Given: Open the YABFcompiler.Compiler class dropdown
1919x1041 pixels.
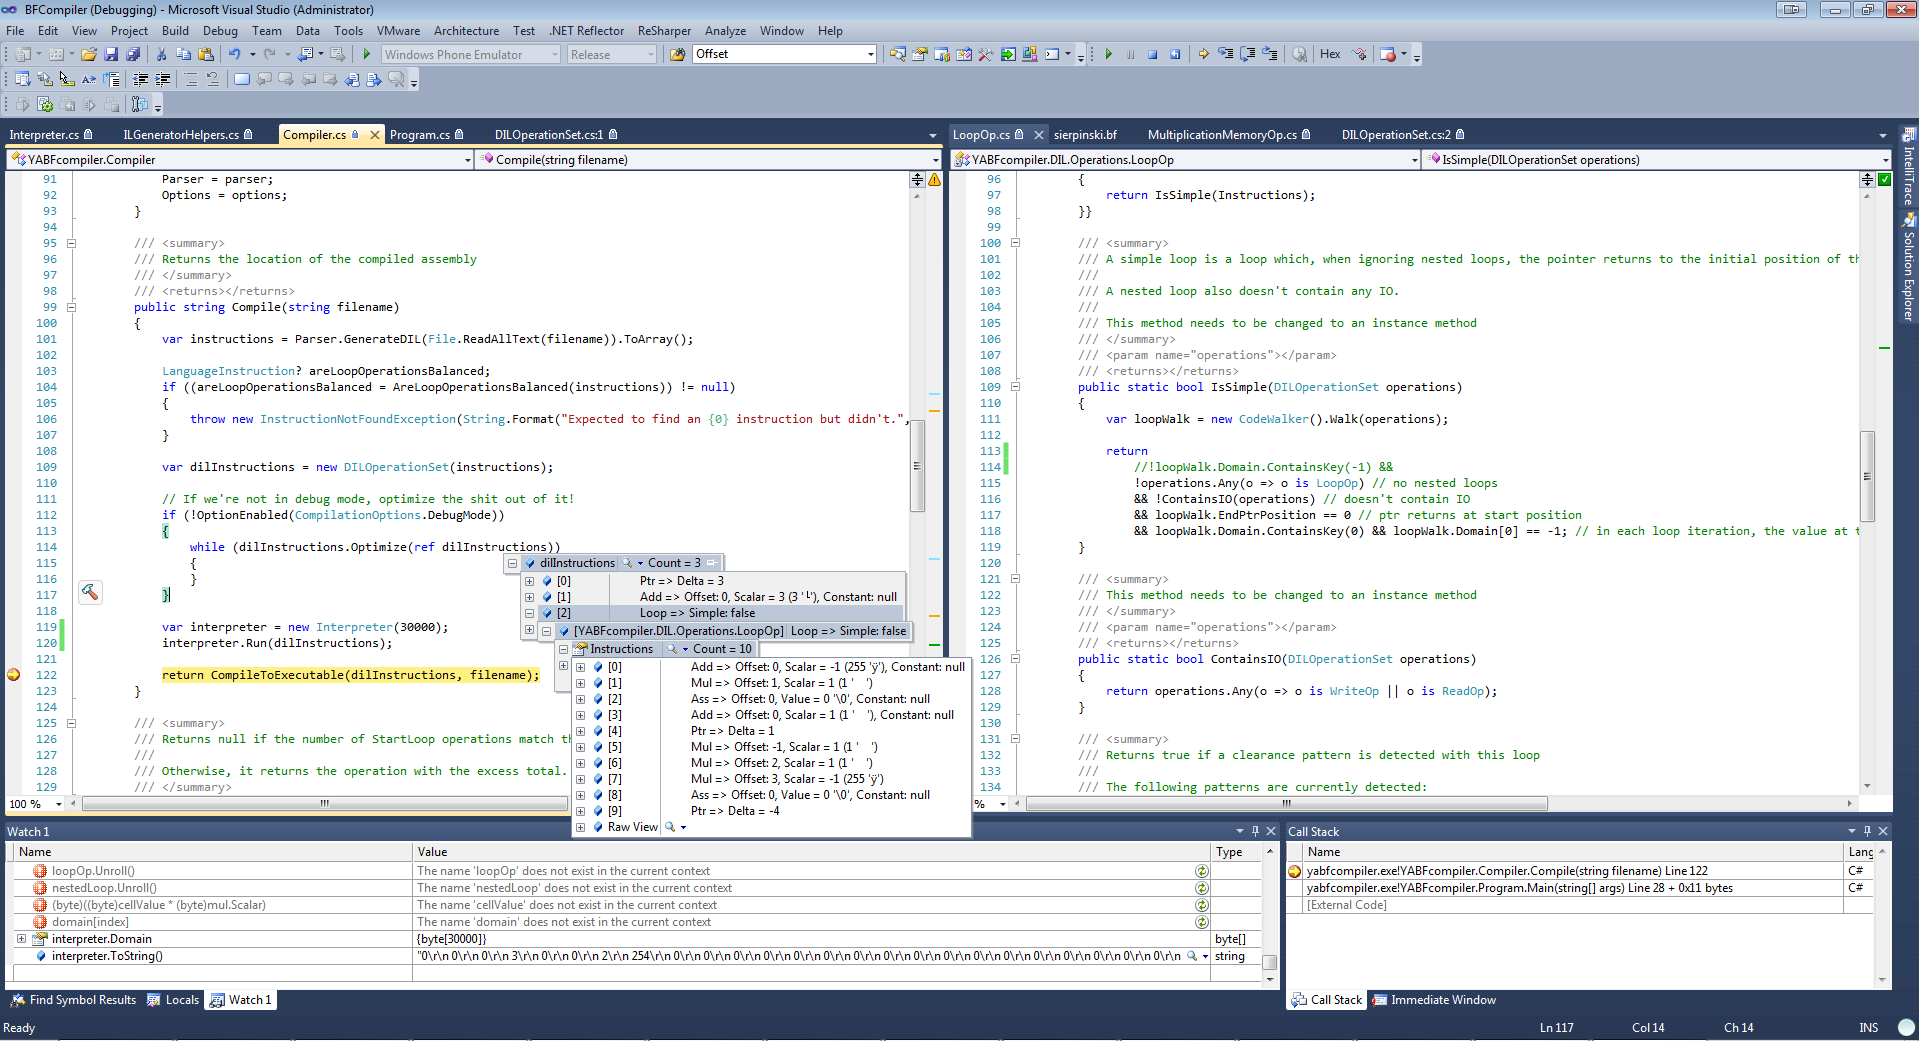Looking at the screenshot, I should (x=467, y=160).
